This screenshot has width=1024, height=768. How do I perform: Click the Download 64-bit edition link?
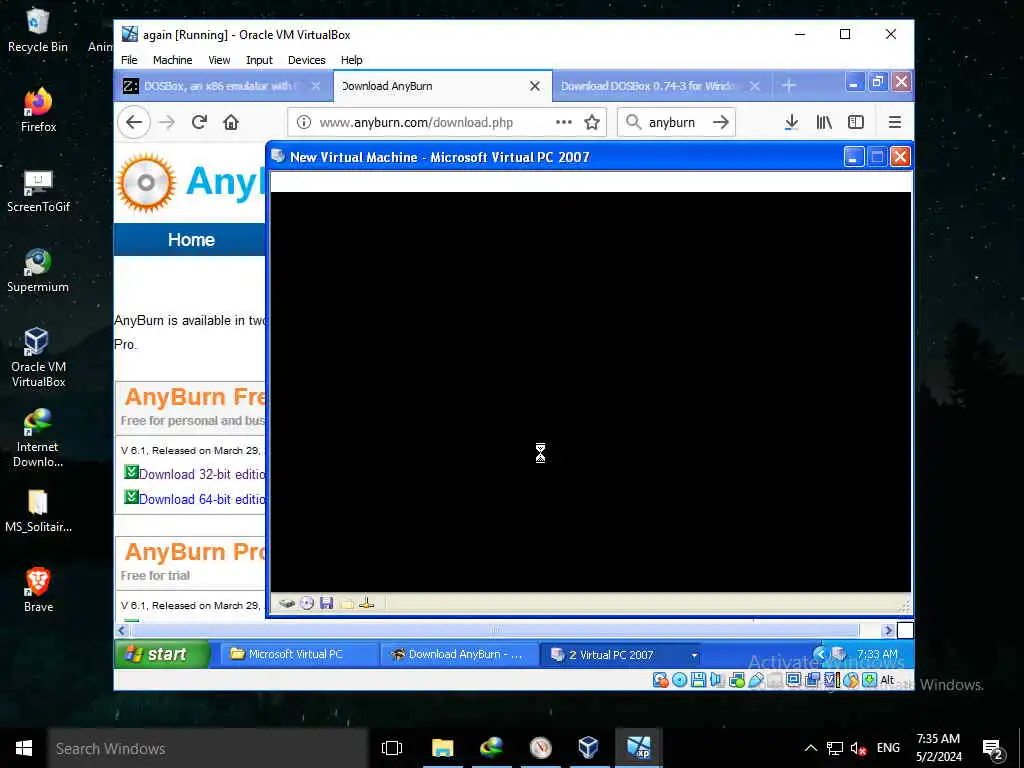point(201,499)
